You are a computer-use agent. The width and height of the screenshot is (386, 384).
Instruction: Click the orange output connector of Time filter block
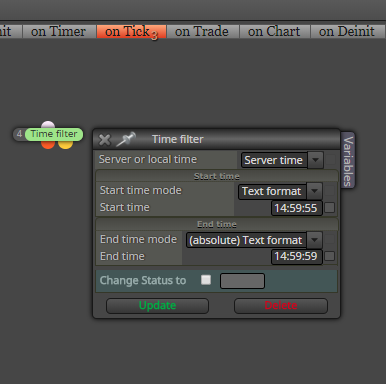click(48, 145)
